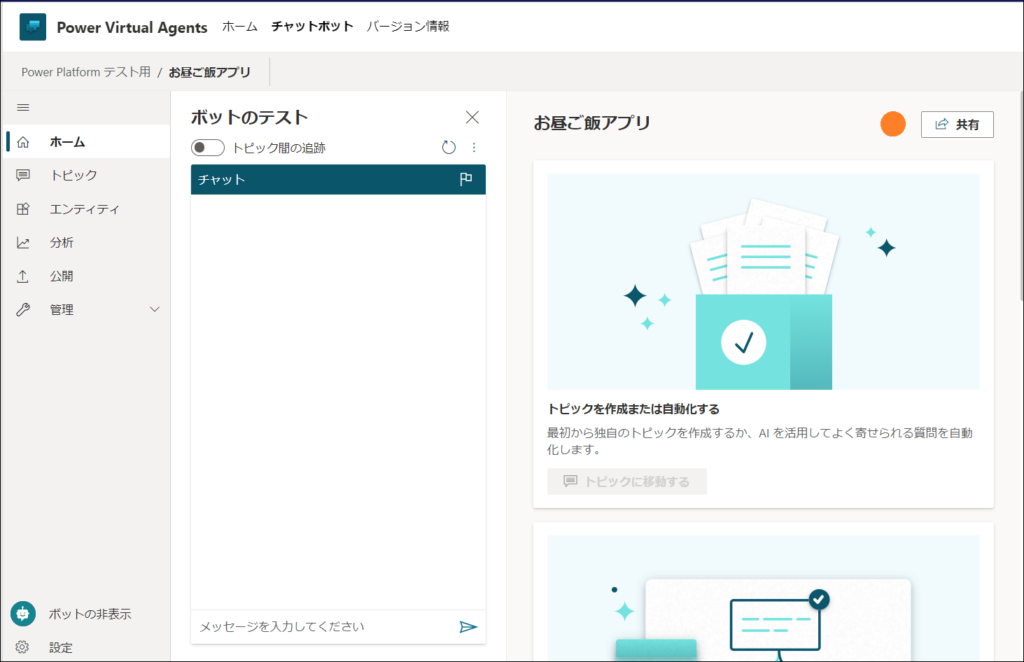Screen dimensions: 1024x662
Task: Click the トピックを作成または自動化する heading
Action: click(x=633, y=409)
